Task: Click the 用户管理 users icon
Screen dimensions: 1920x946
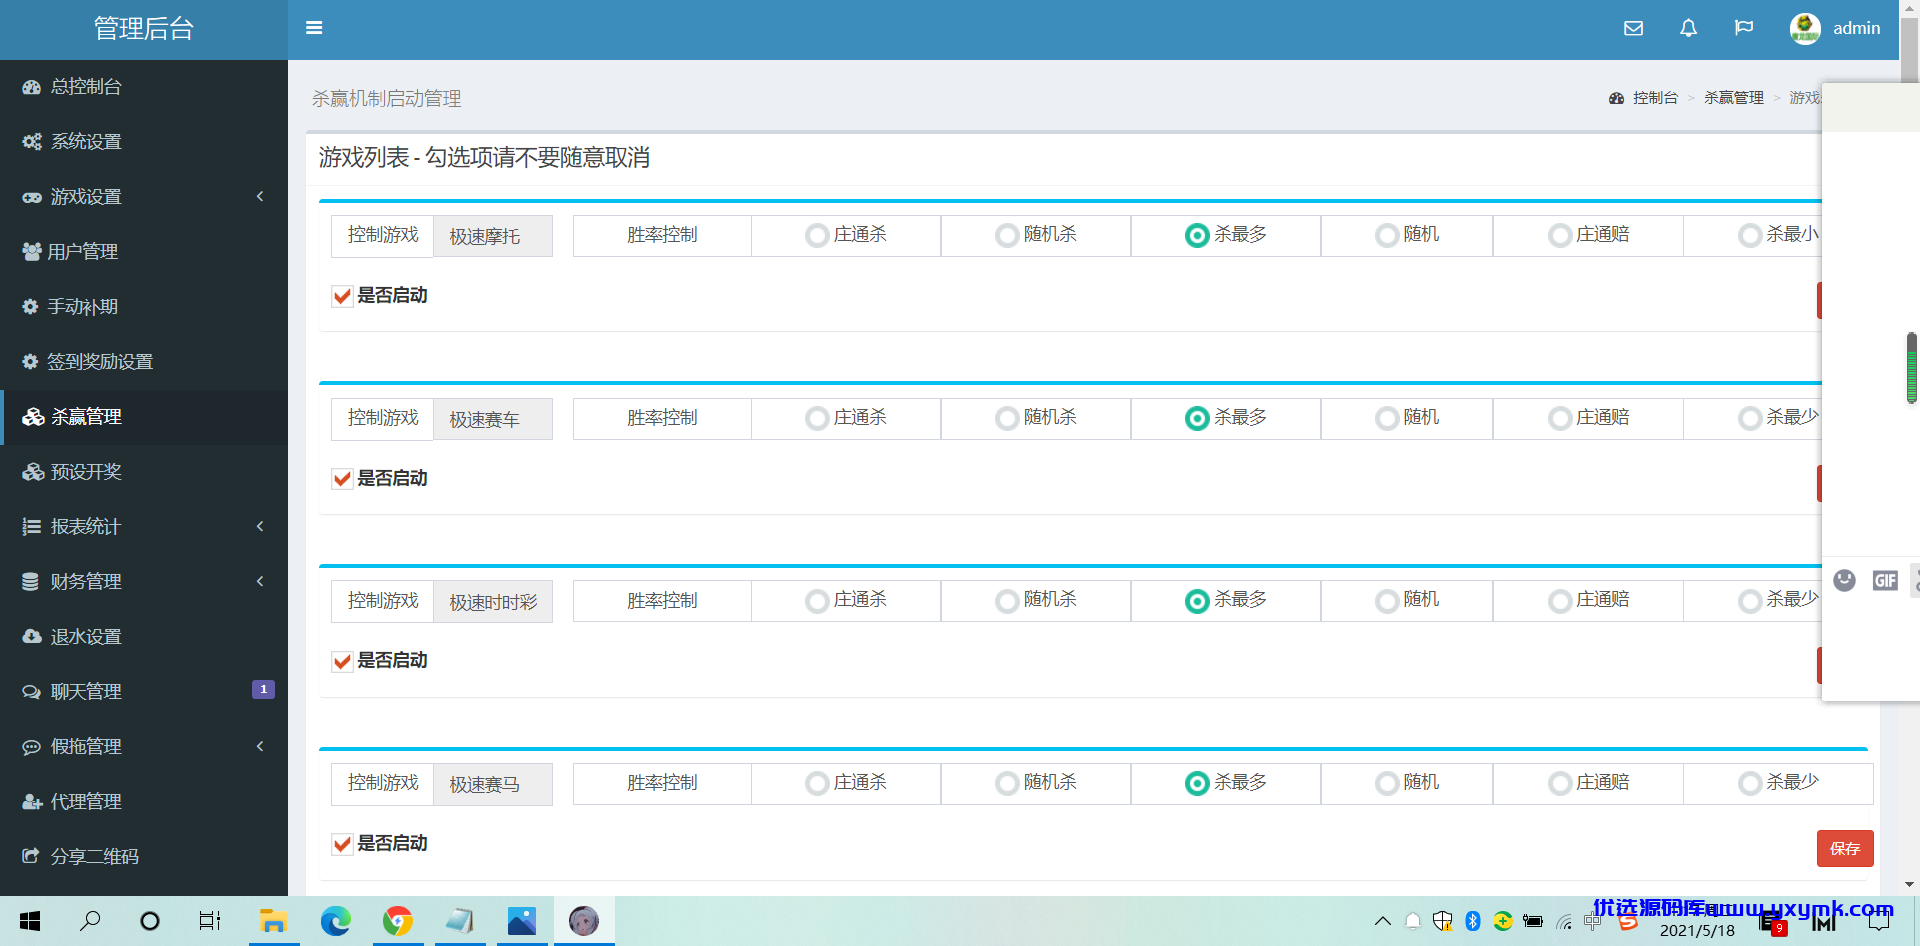Action: tap(32, 252)
